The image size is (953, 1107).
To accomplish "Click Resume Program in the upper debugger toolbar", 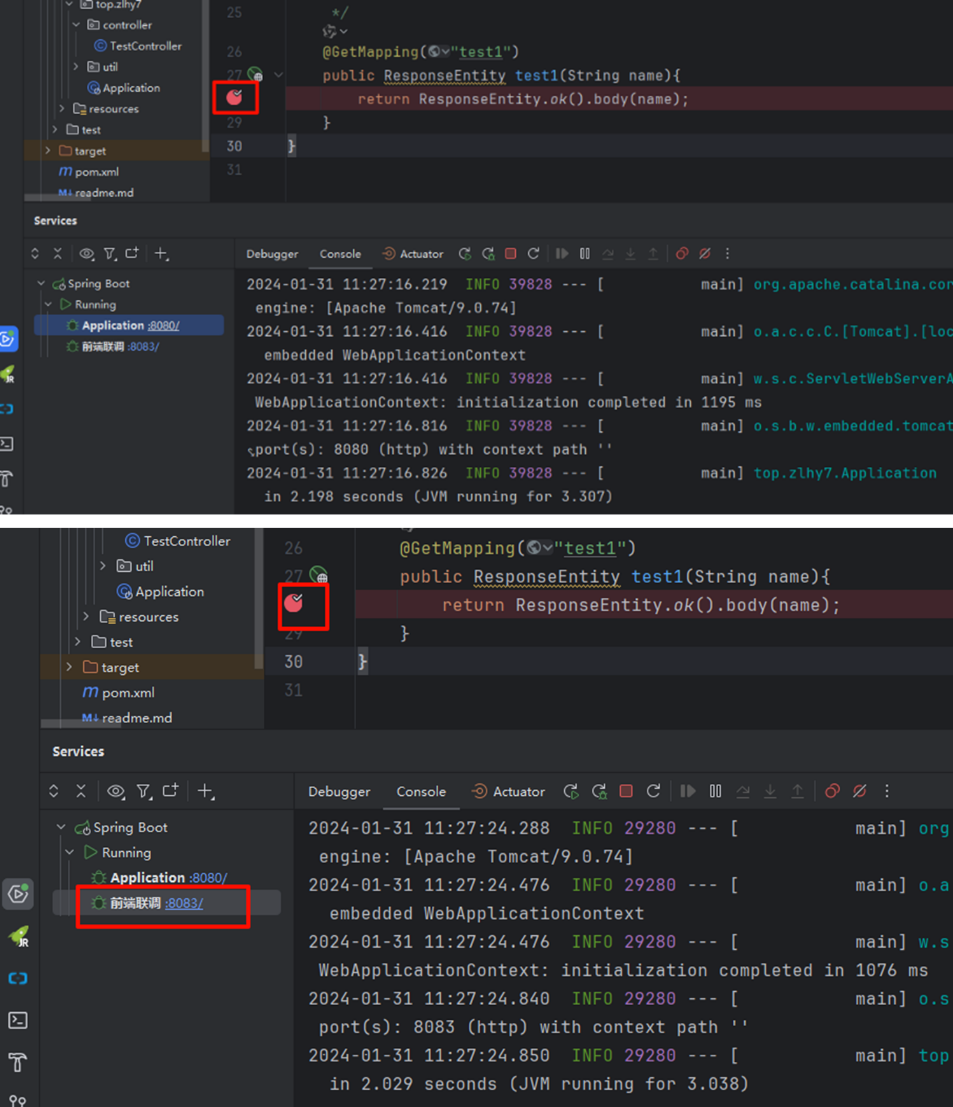I will click(x=562, y=254).
